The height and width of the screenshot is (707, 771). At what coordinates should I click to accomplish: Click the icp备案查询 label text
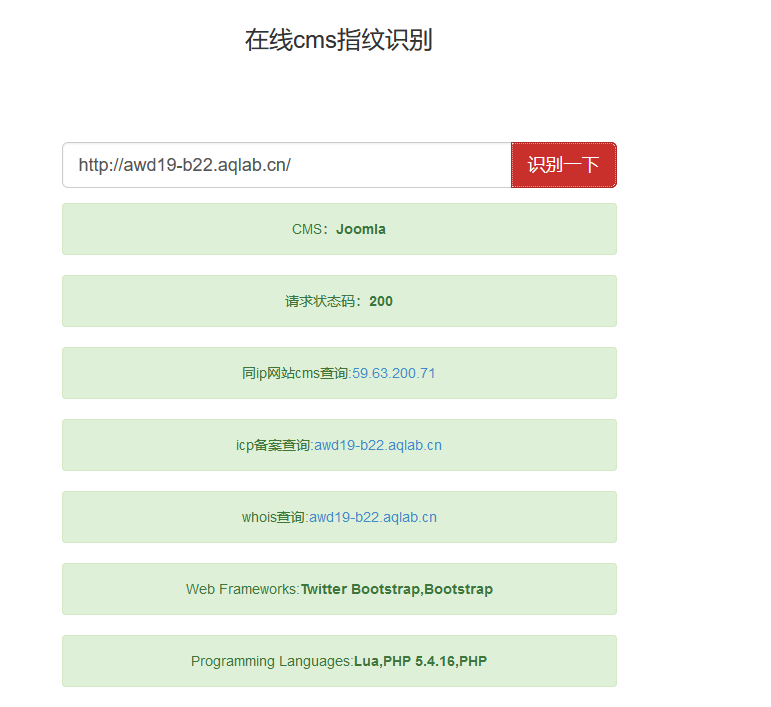(x=275, y=445)
